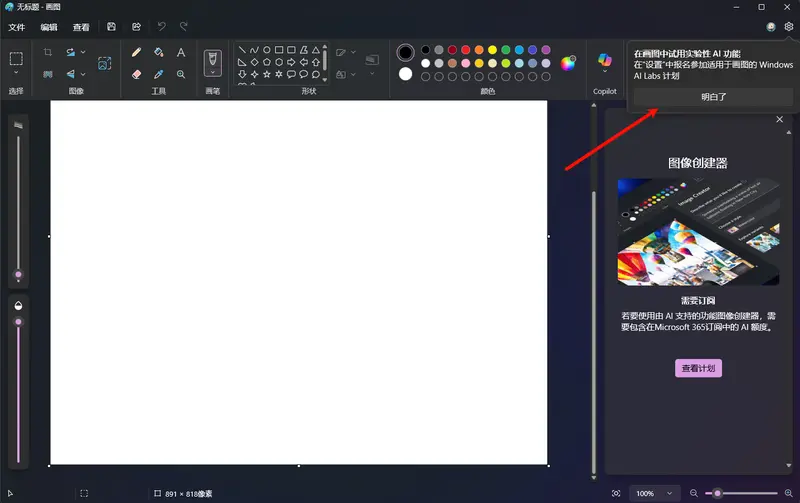The width and height of the screenshot is (800, 503).
Task: Open the Settings gear
Action: pos(789,27)
